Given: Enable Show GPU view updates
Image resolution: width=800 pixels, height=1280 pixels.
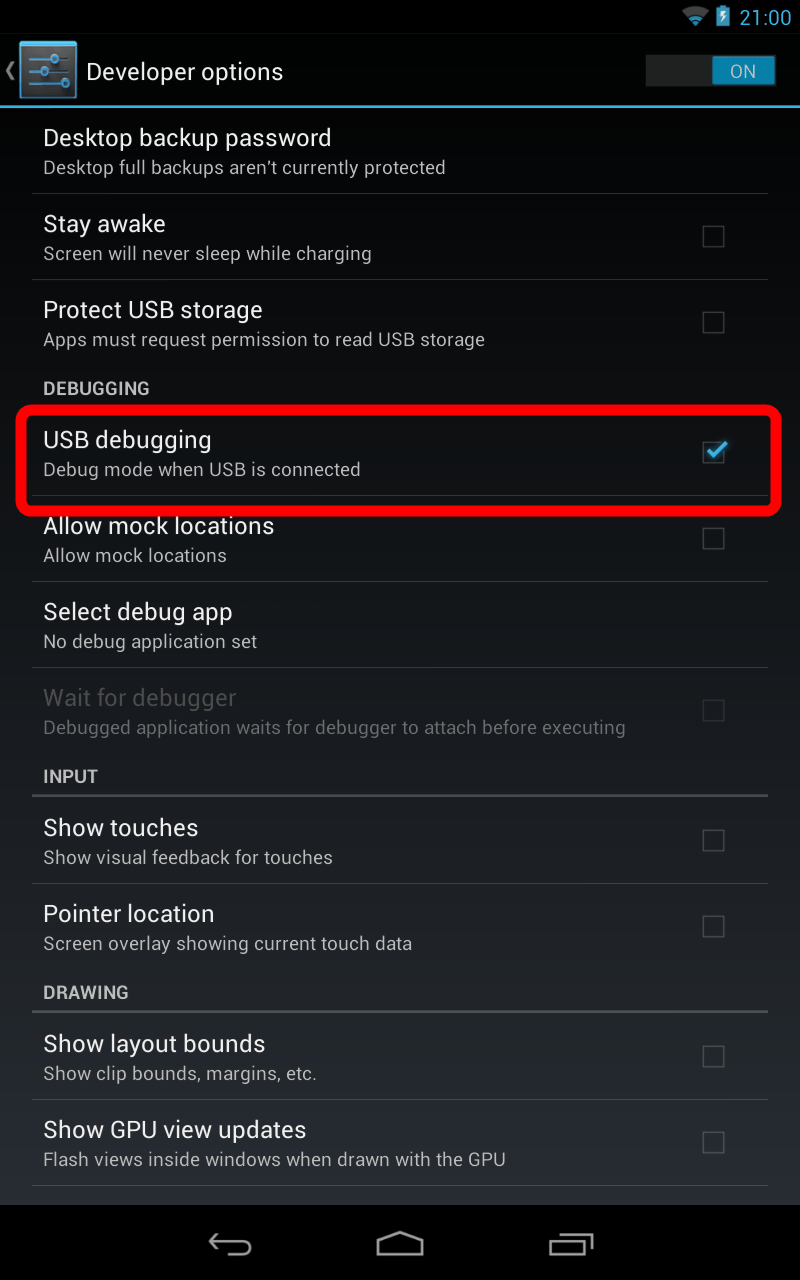Looking at the screenshot, I should pyautogui.click(x=713, y=1143).
